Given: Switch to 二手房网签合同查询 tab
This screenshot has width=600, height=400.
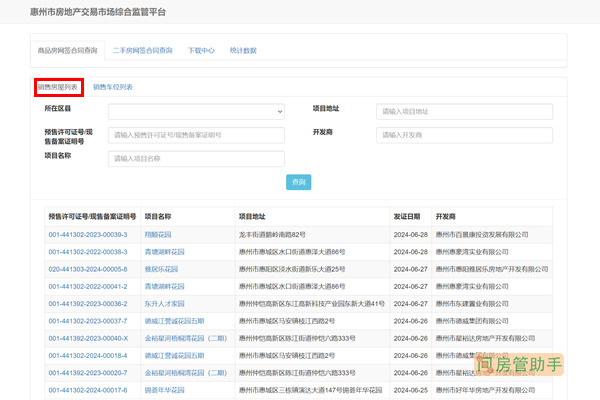Looking at the screenshot, I should coord(142,51).
